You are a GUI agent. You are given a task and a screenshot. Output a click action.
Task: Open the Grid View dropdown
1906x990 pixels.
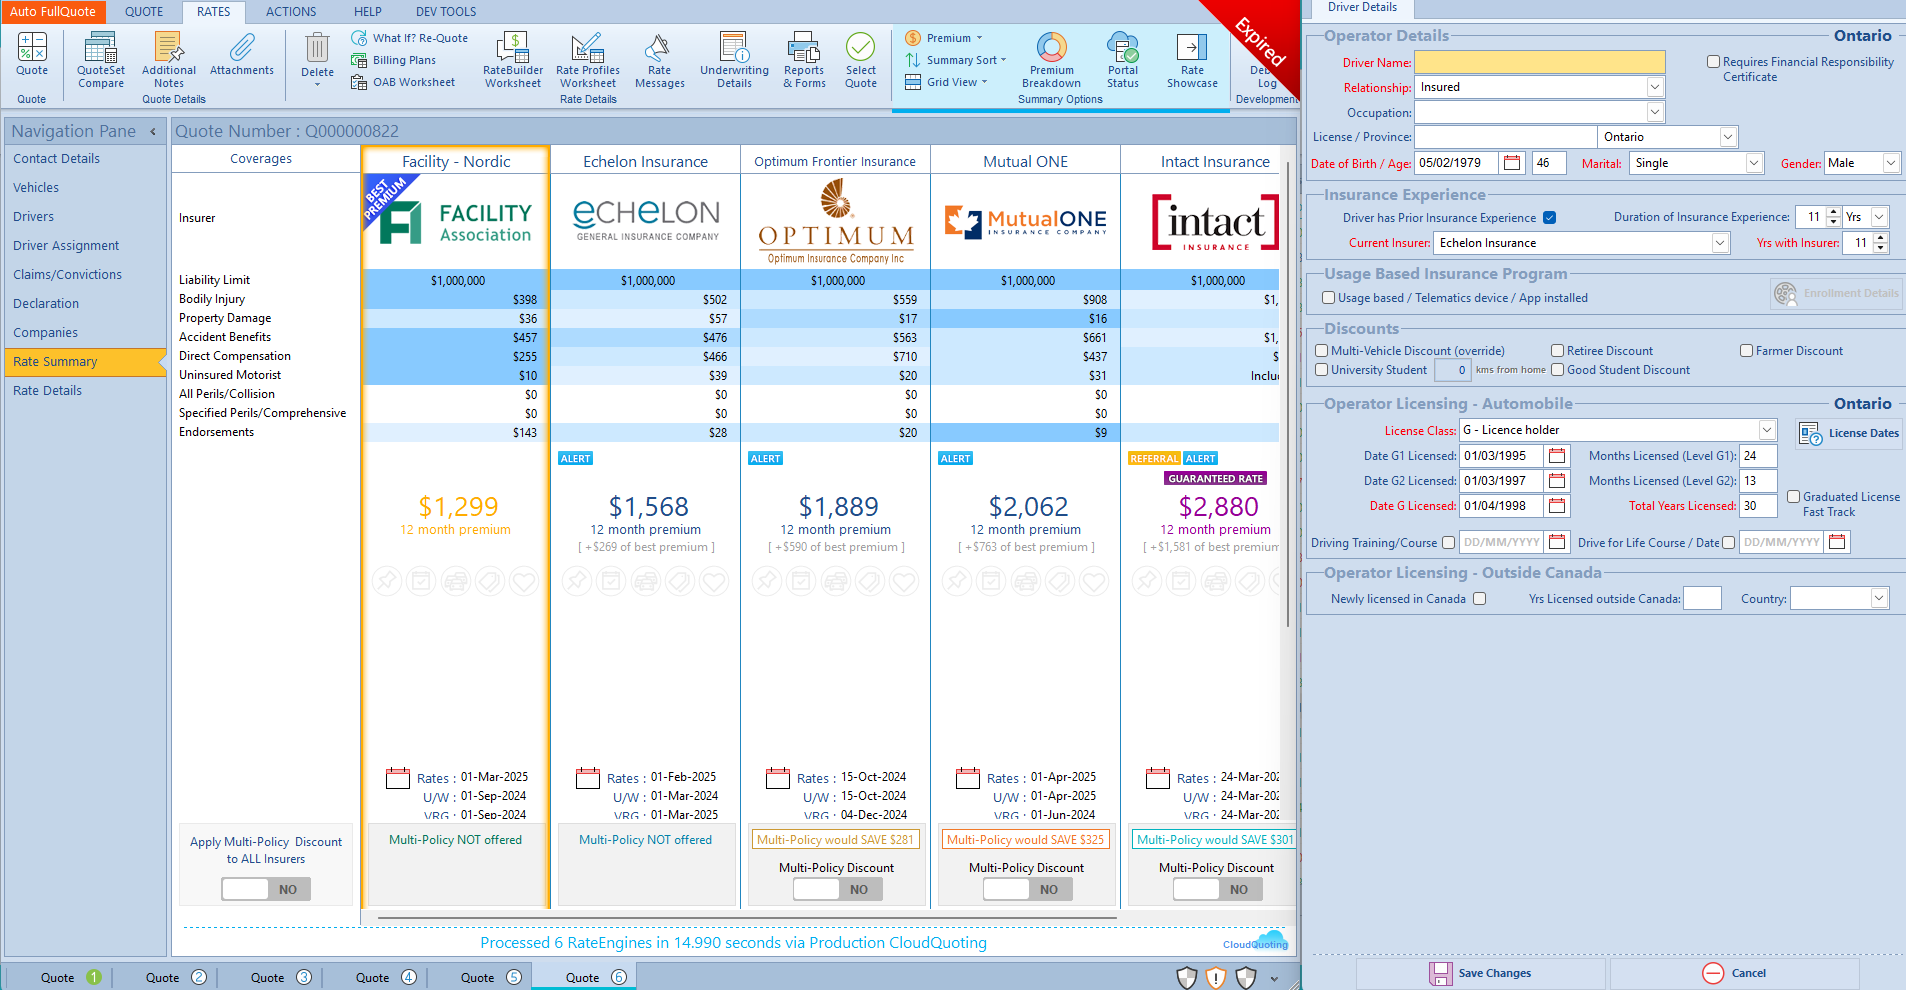pos(946,82)
